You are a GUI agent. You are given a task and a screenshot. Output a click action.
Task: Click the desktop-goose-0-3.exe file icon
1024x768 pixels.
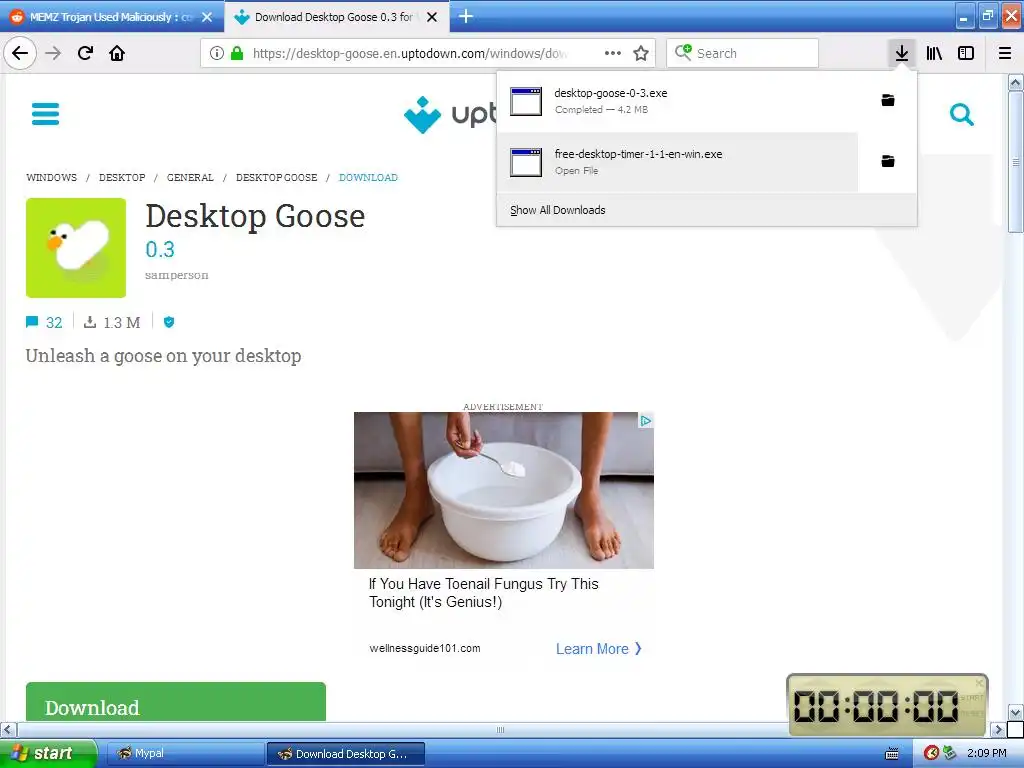526,101
